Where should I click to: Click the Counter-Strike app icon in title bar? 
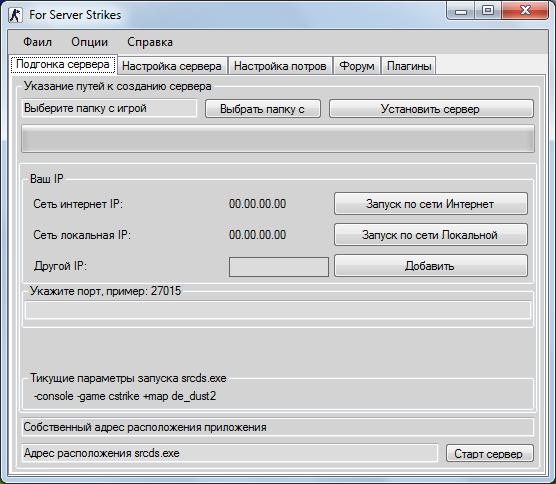16,15
